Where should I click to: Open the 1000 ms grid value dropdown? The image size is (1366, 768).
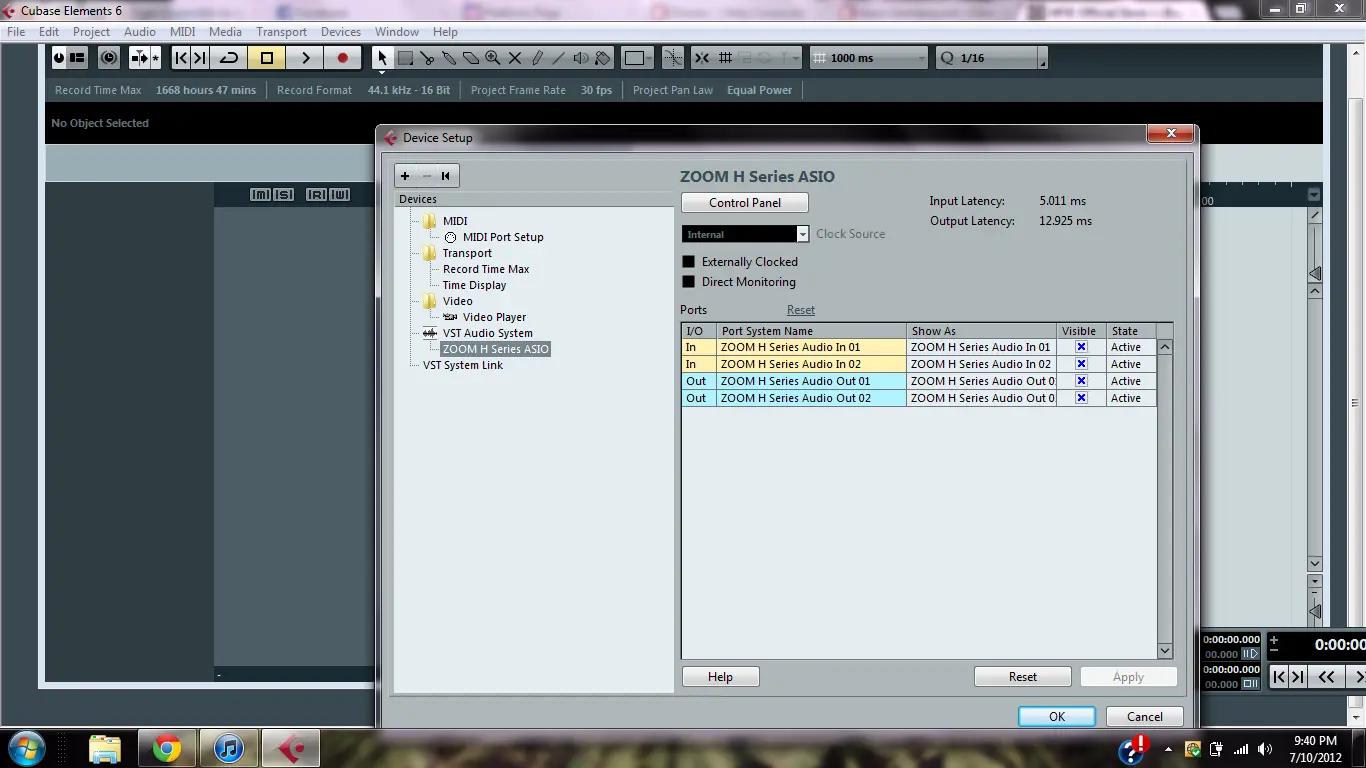click(870, 58)
